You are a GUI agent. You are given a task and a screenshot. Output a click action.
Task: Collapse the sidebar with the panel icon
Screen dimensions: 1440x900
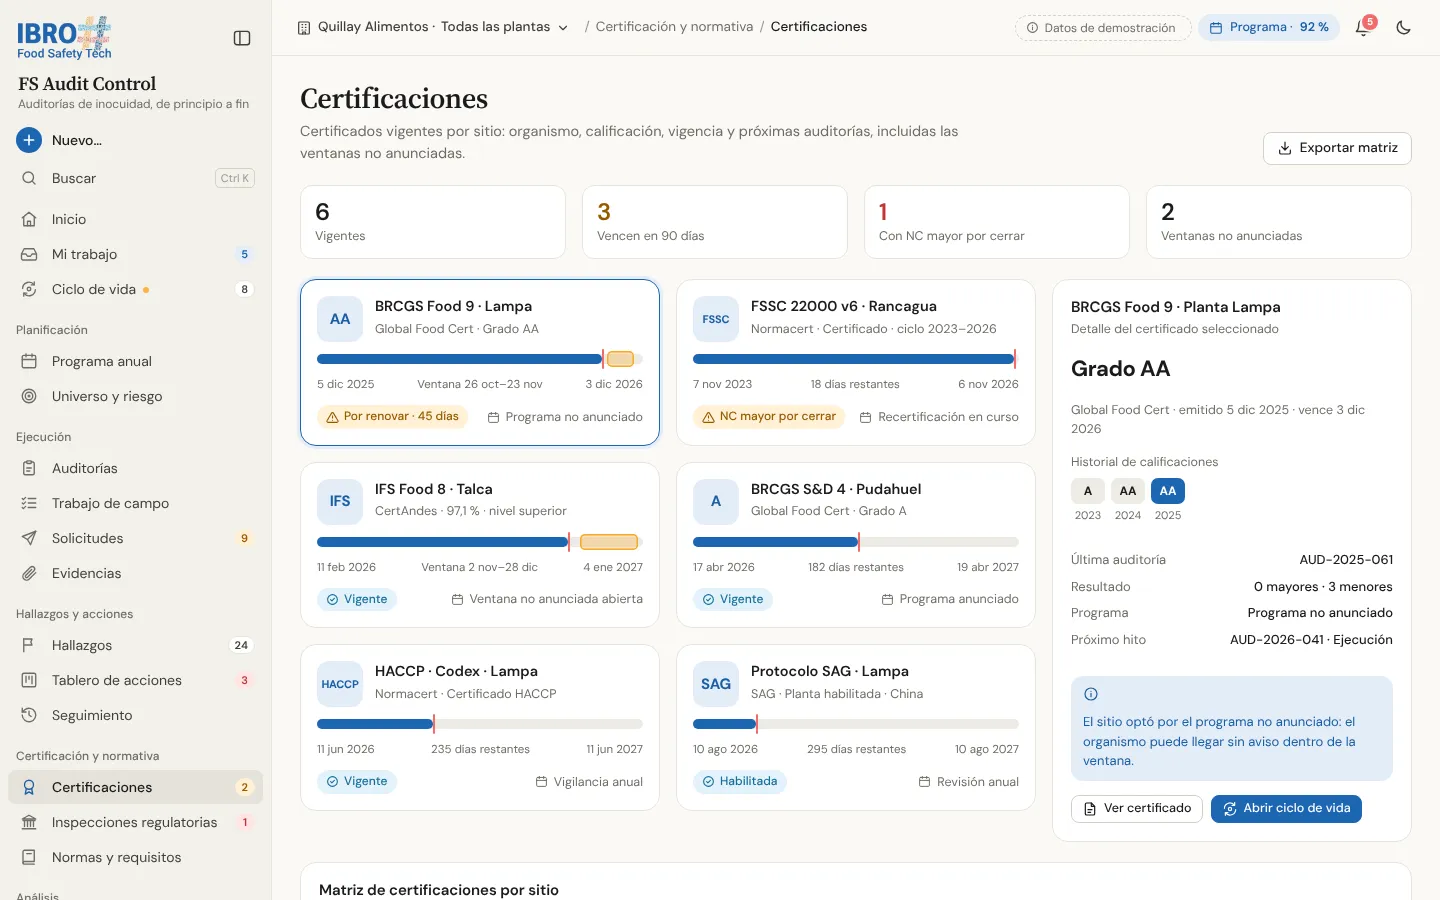point(242,38)
